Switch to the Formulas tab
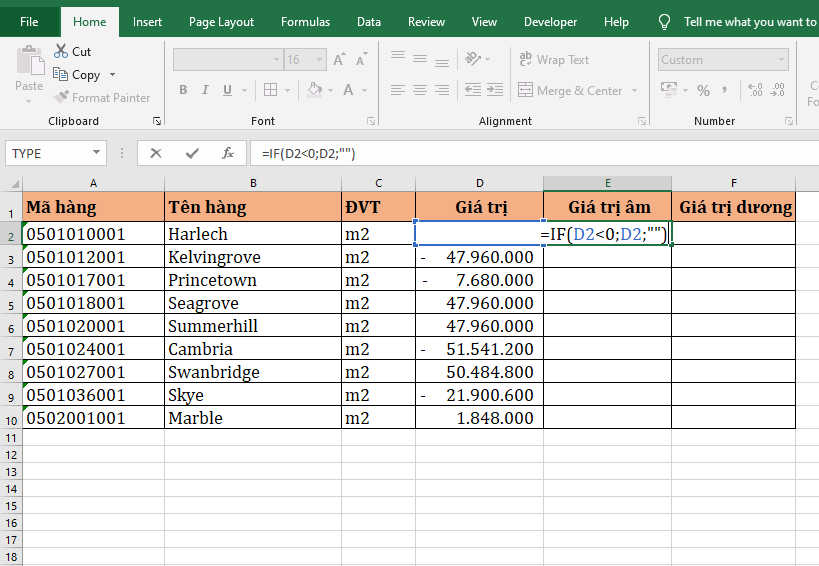This screenshot has width=819, height=566. tap(305, 22)
